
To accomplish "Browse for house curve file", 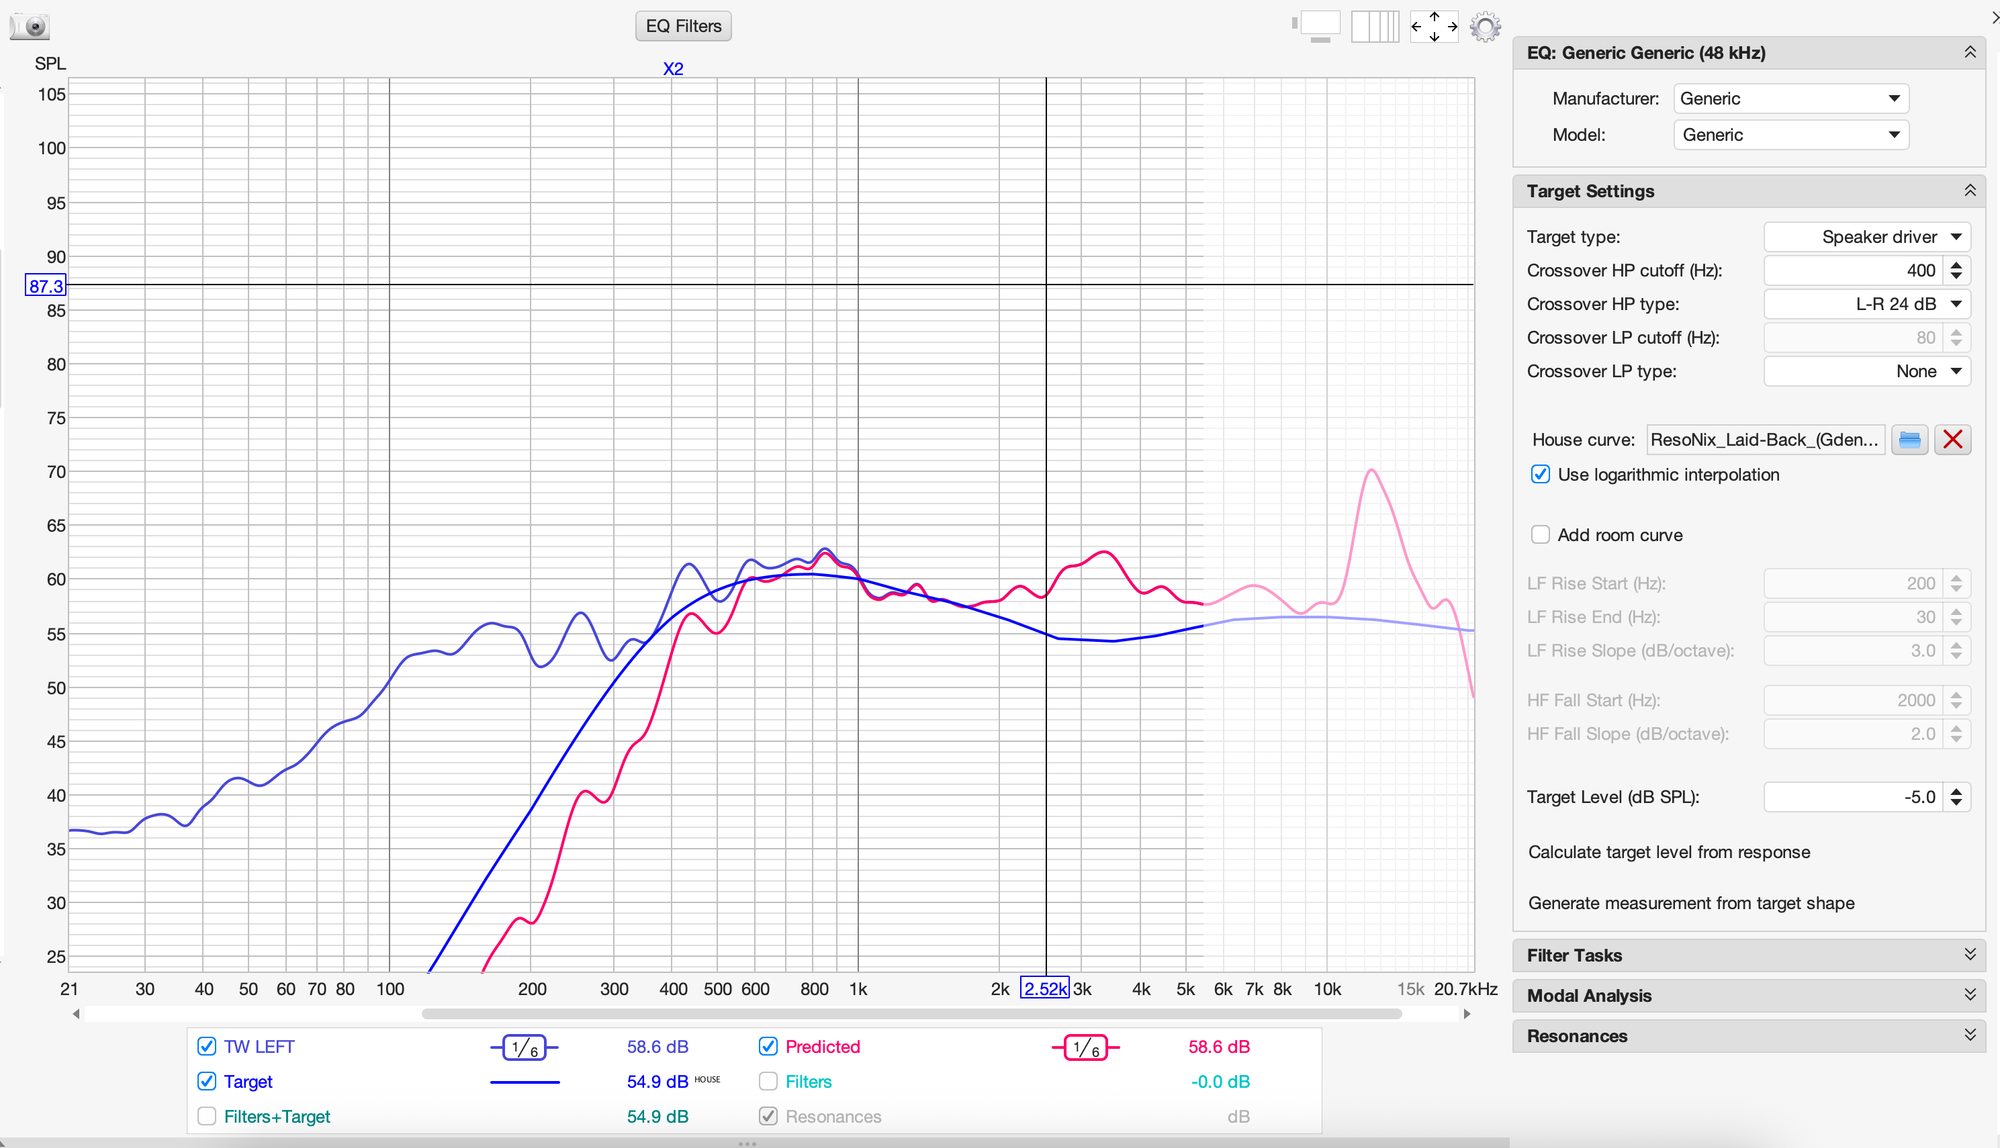I will 1909,440.
